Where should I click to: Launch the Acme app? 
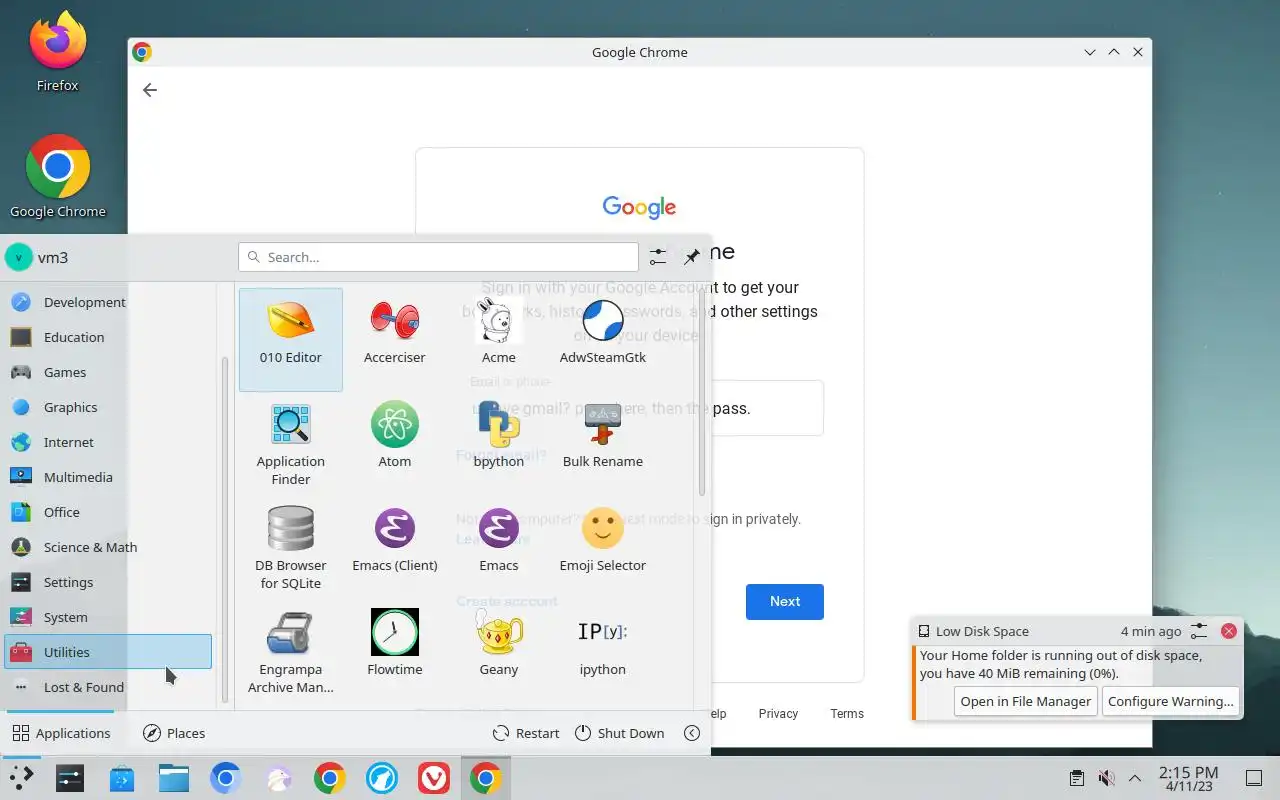(x=499, y=339)
